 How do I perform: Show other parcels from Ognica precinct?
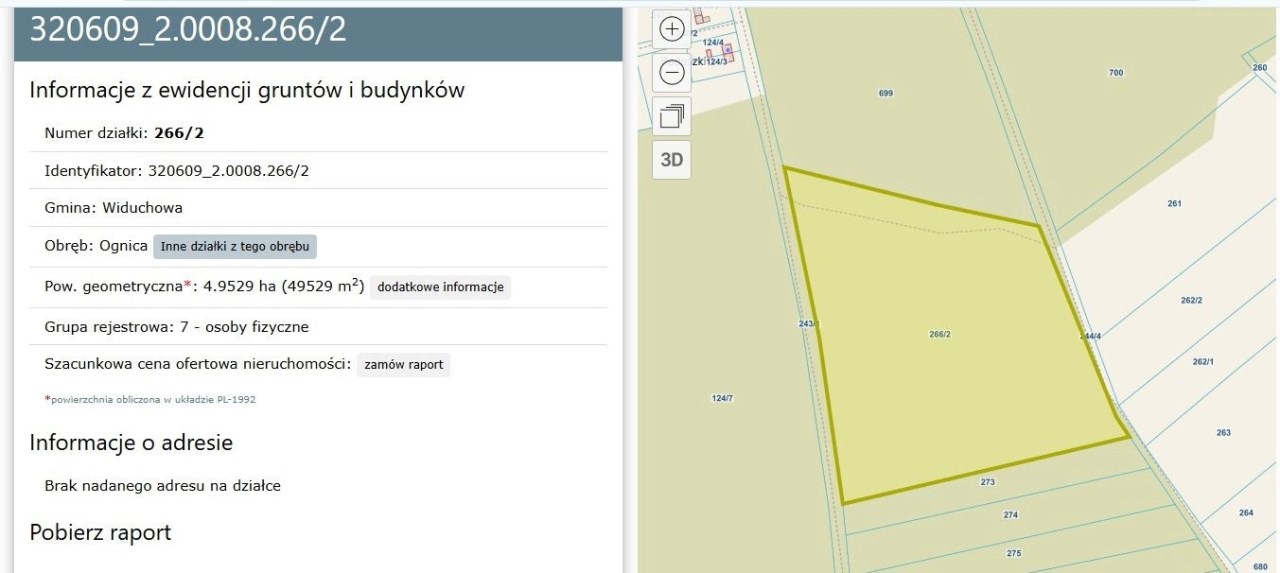pos(235,246)
